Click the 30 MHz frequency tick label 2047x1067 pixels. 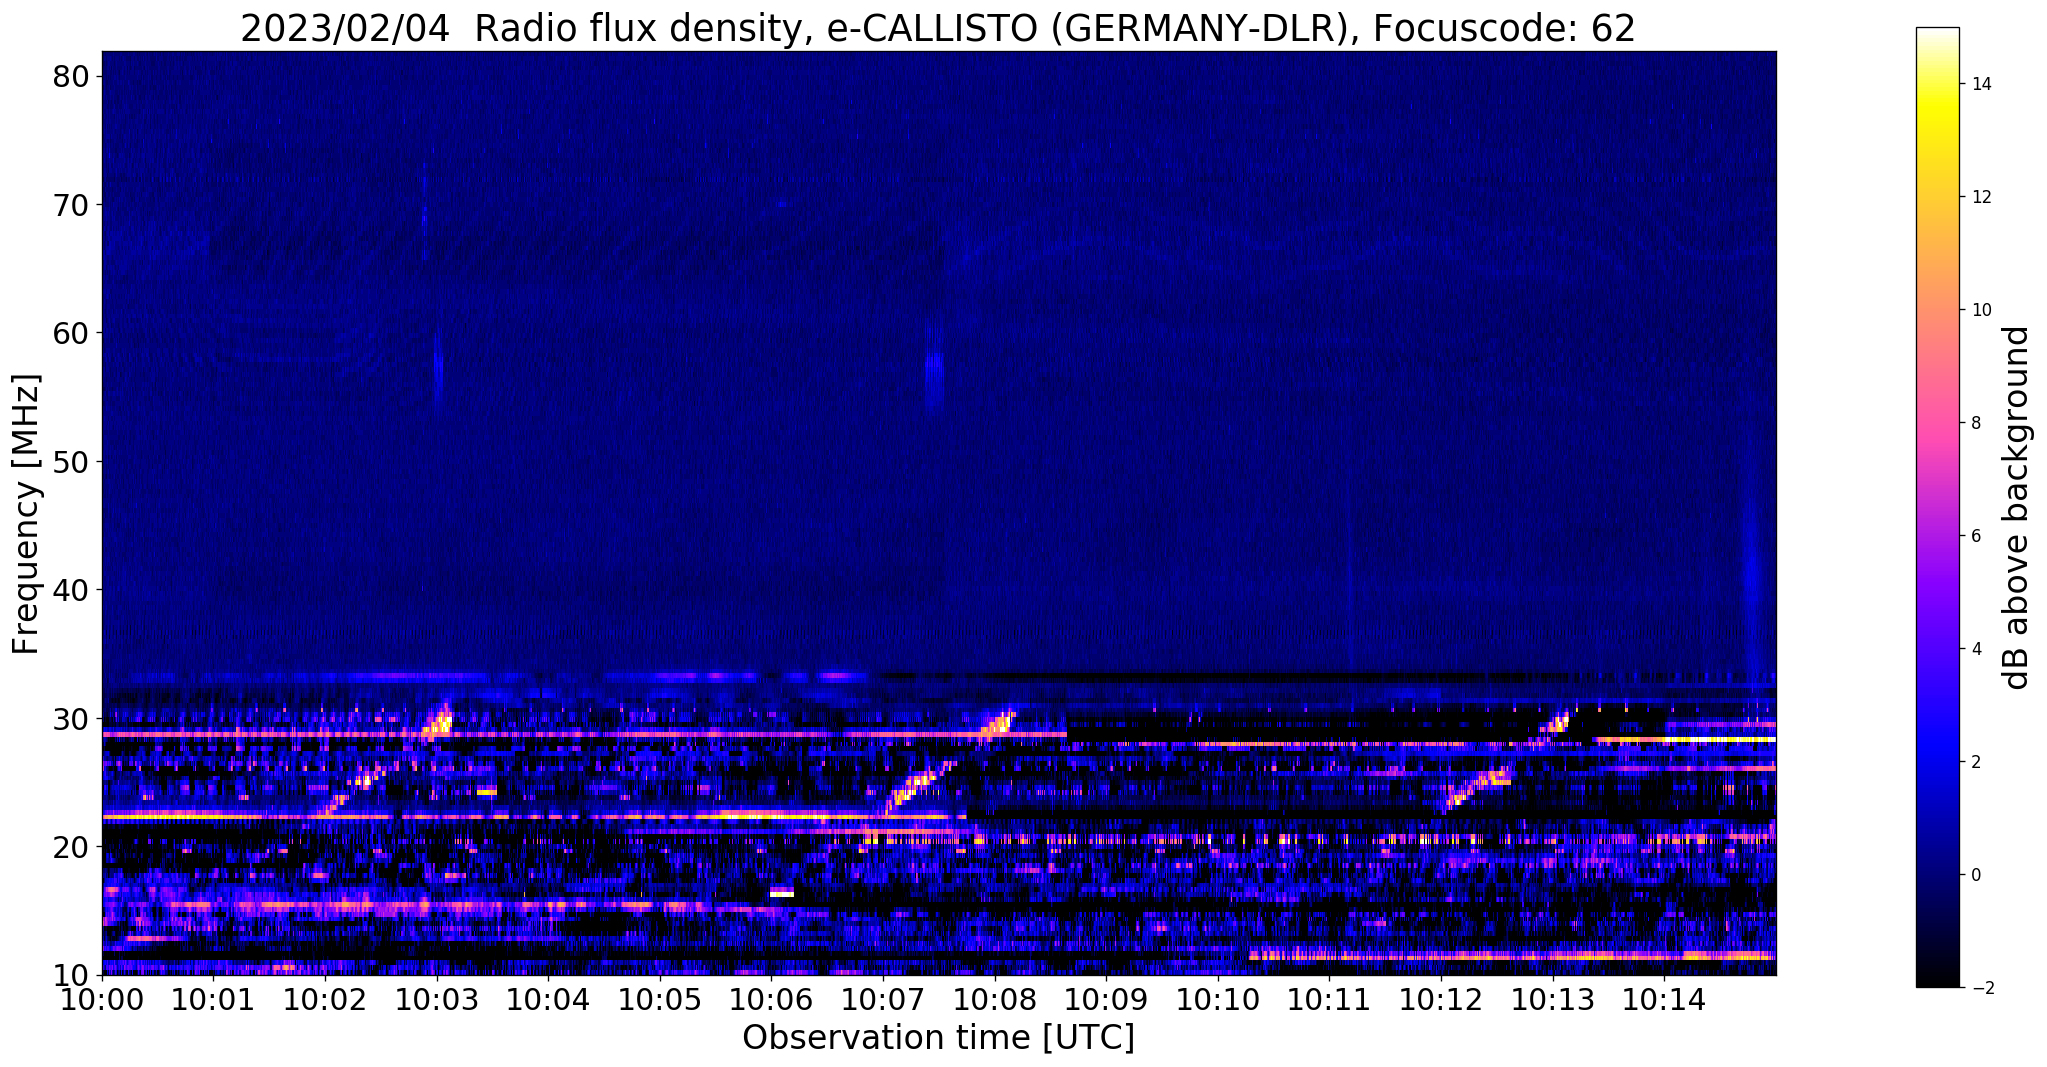pos(70,719)
